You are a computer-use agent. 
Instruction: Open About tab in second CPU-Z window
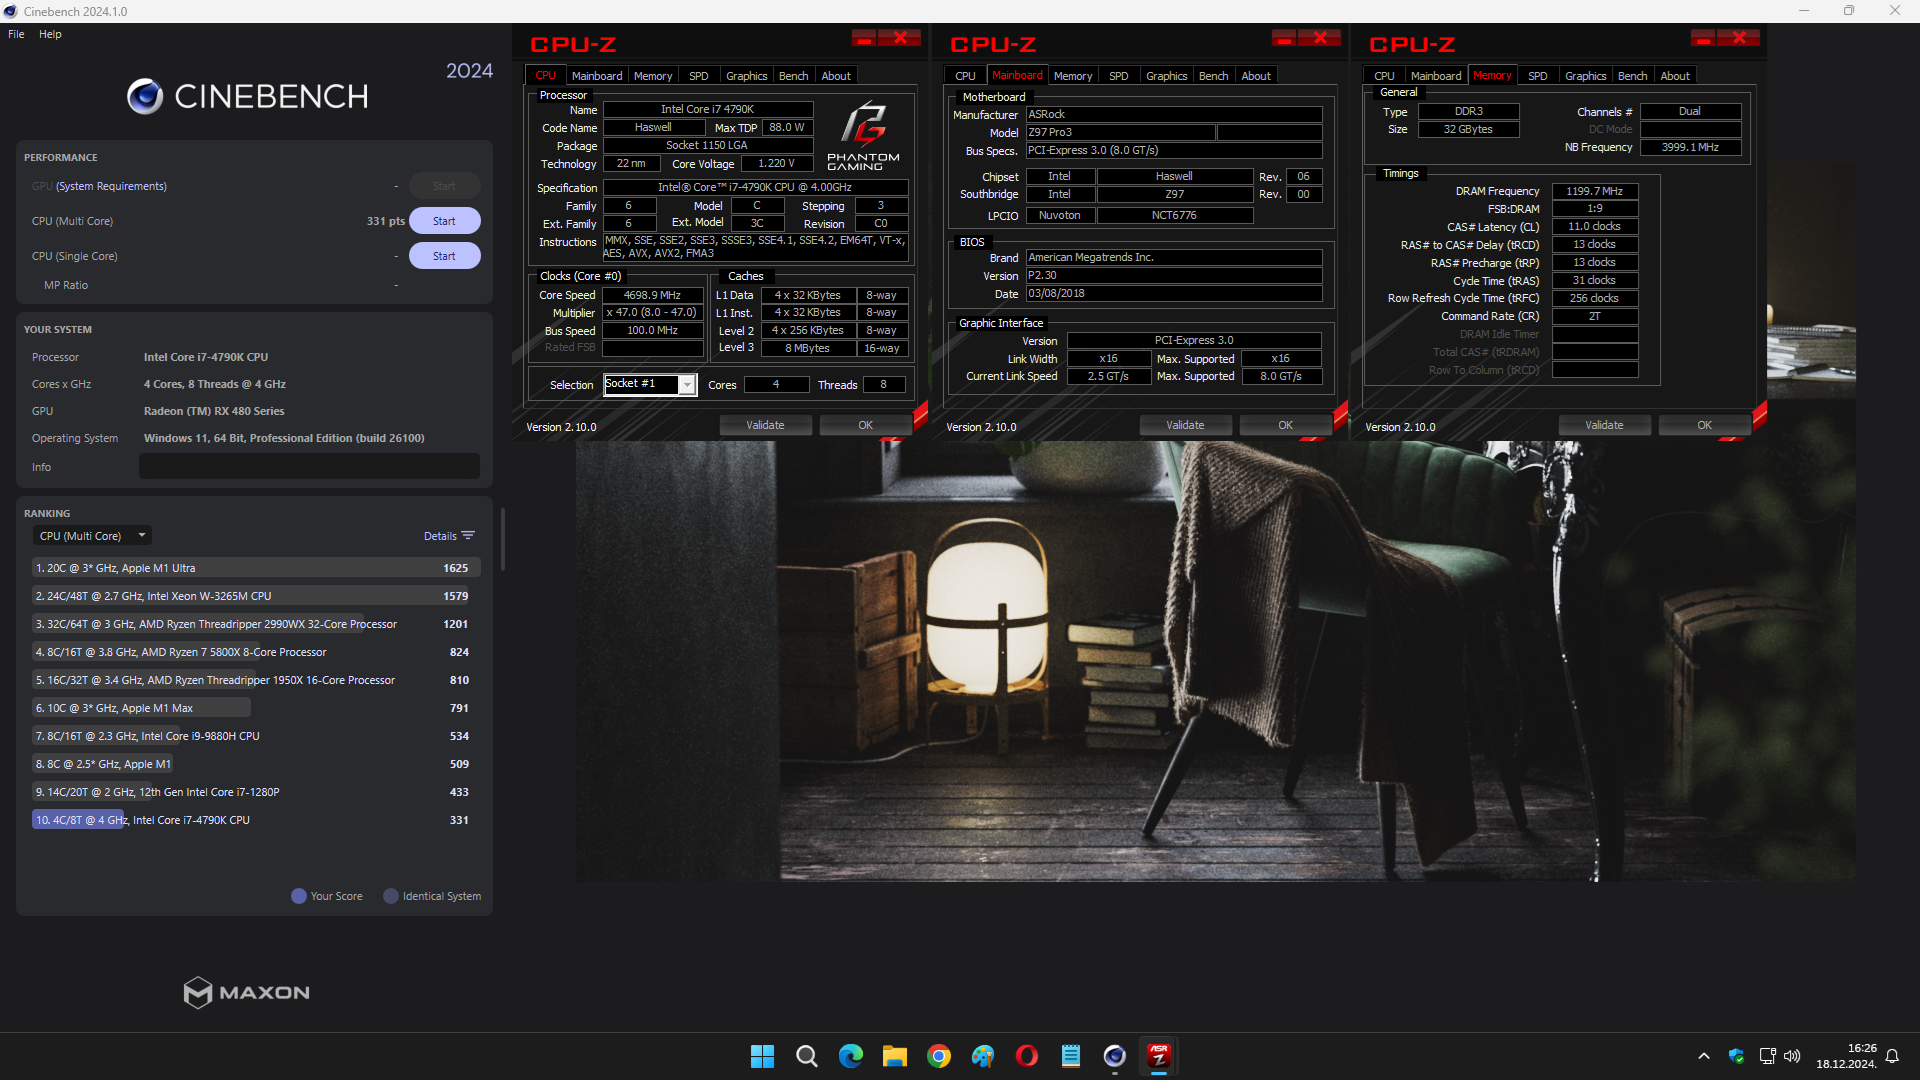pos(1256,76)
